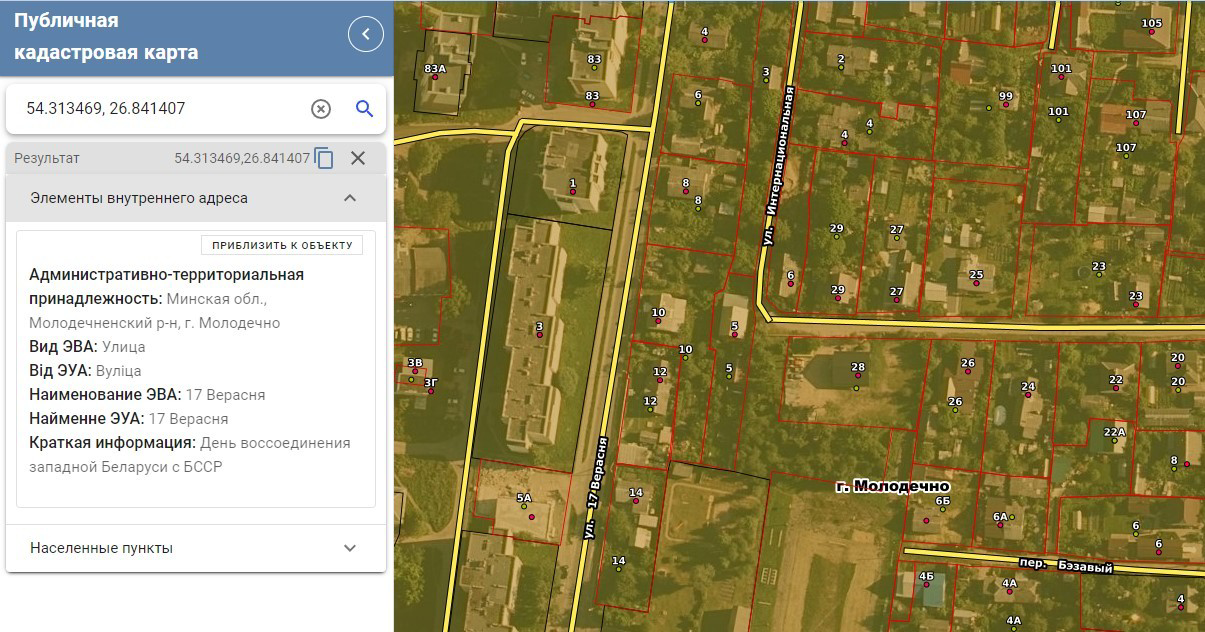Select the address point marker 5А
Viewport: 1205px width, 632px height.
tap(531, 516)
